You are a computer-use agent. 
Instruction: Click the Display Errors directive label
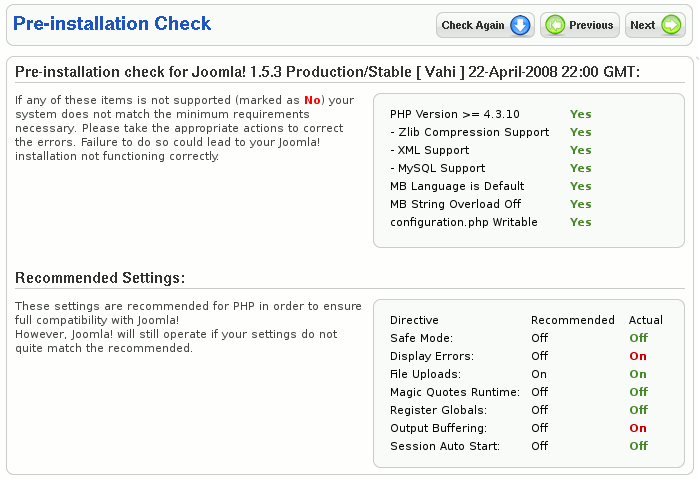coord(432,356)
